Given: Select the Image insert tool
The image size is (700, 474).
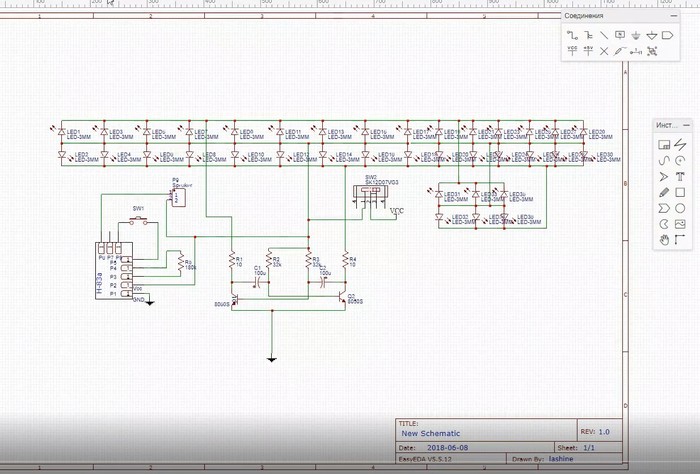Looking at the screenshot, I should point(680,224).
